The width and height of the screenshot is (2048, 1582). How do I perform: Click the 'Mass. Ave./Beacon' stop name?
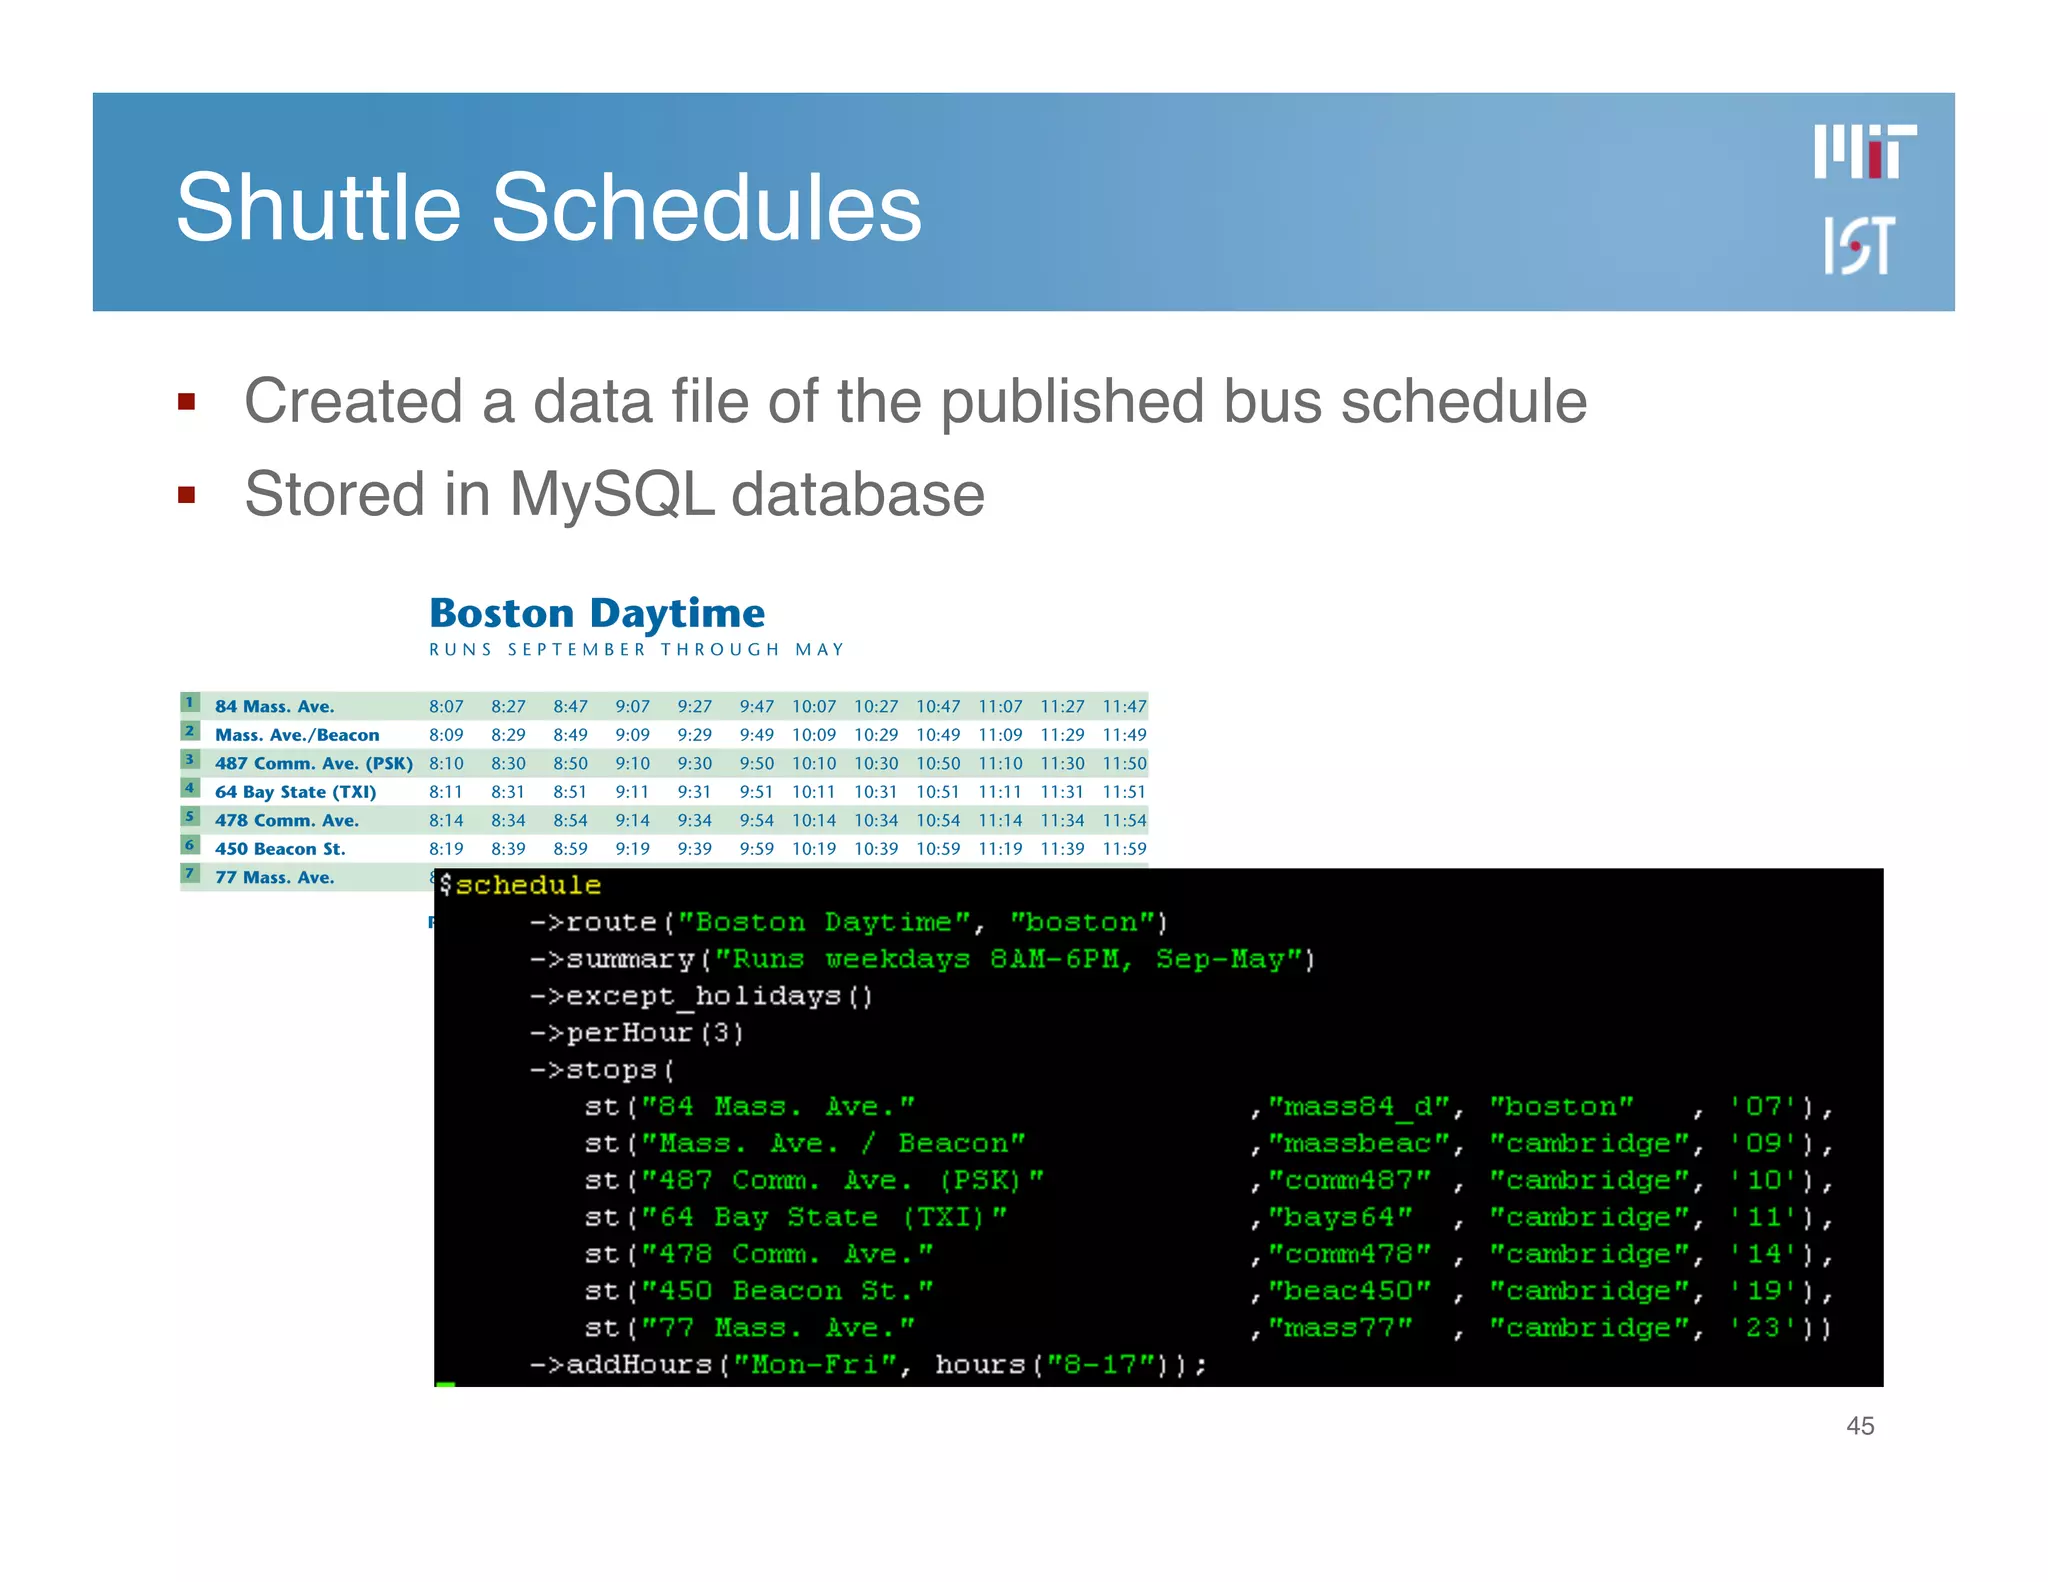297,735
